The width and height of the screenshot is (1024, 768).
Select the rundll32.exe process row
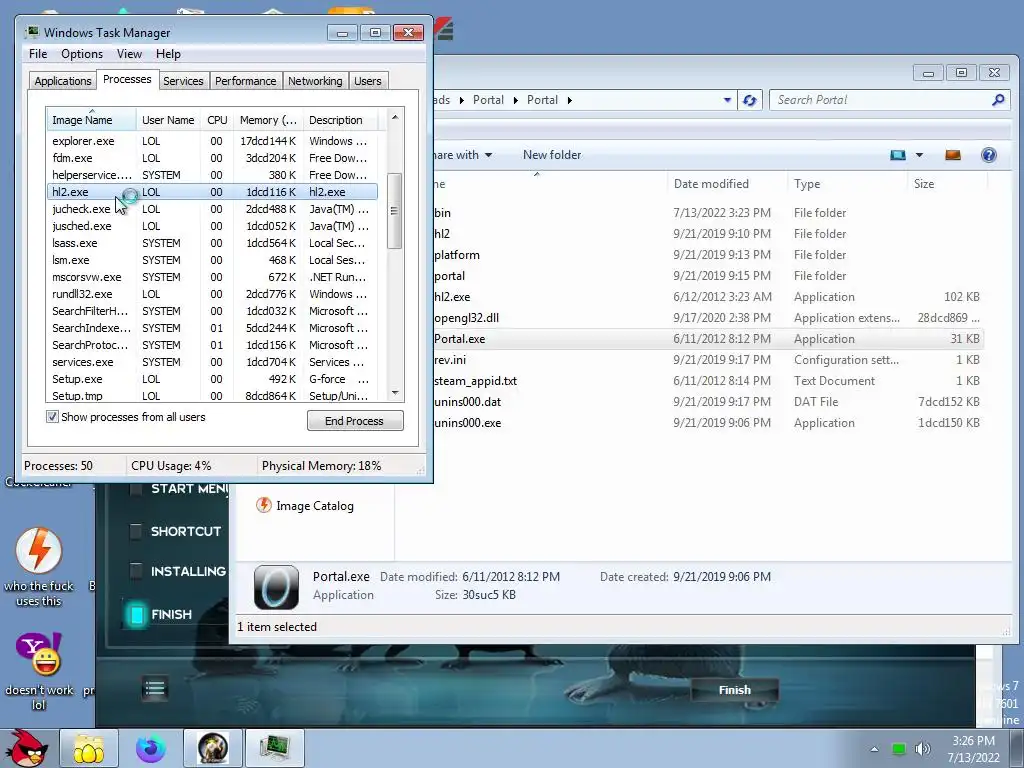pyautogui.click(x=212, y=294)
